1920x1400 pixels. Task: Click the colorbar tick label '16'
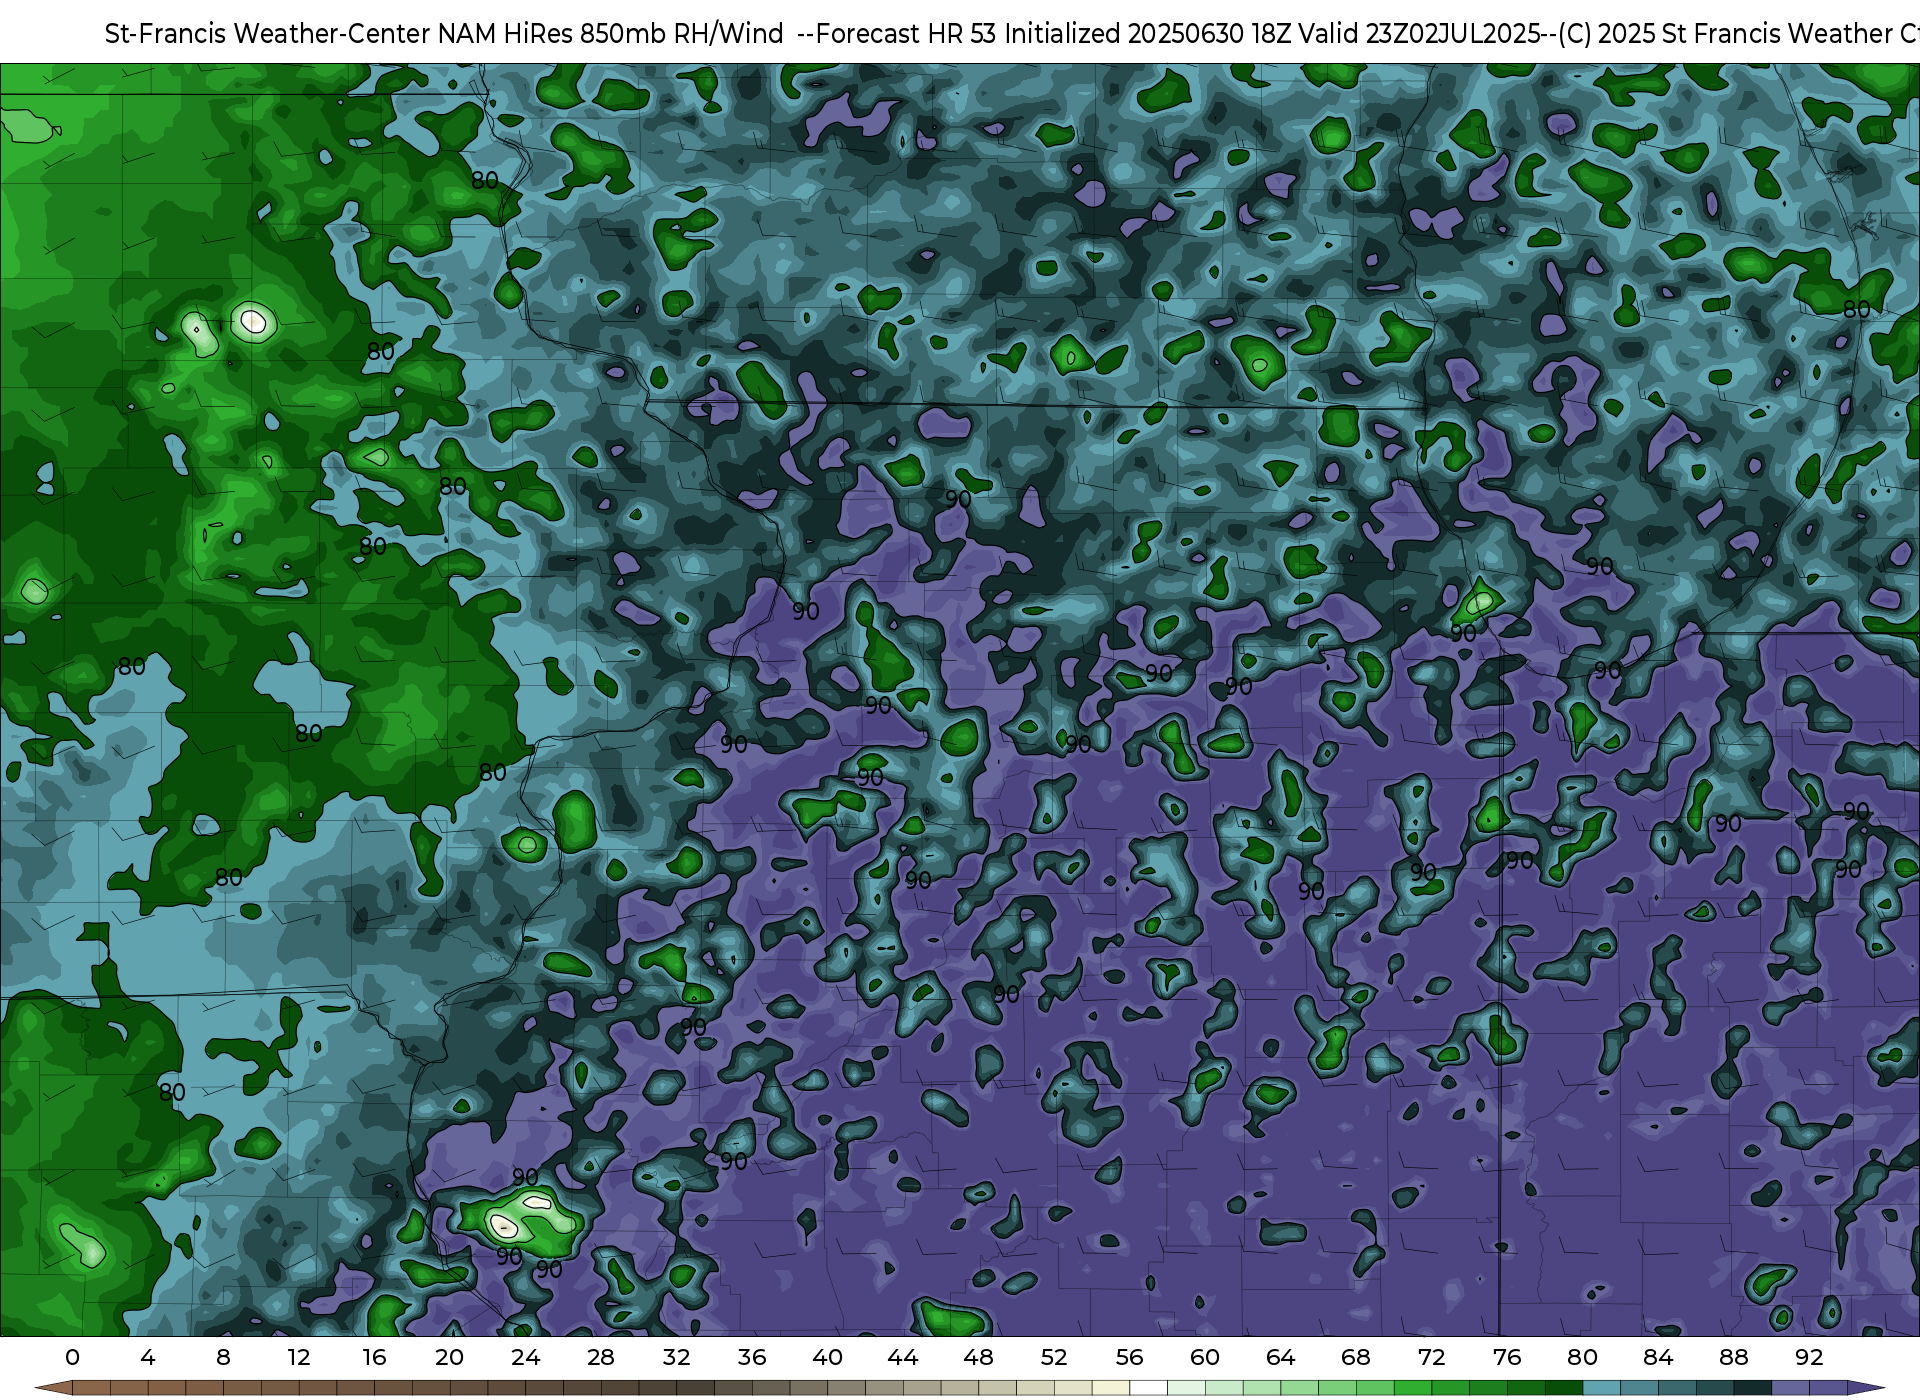[x=374, y=1357]
